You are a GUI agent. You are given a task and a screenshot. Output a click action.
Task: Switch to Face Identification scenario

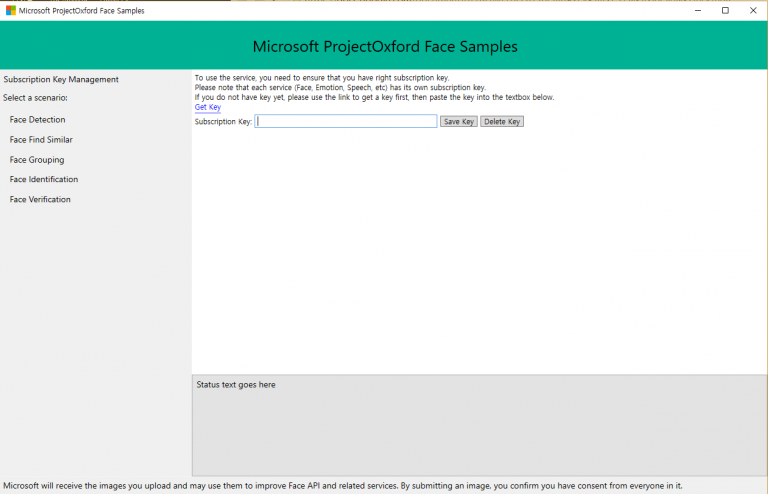44,180
